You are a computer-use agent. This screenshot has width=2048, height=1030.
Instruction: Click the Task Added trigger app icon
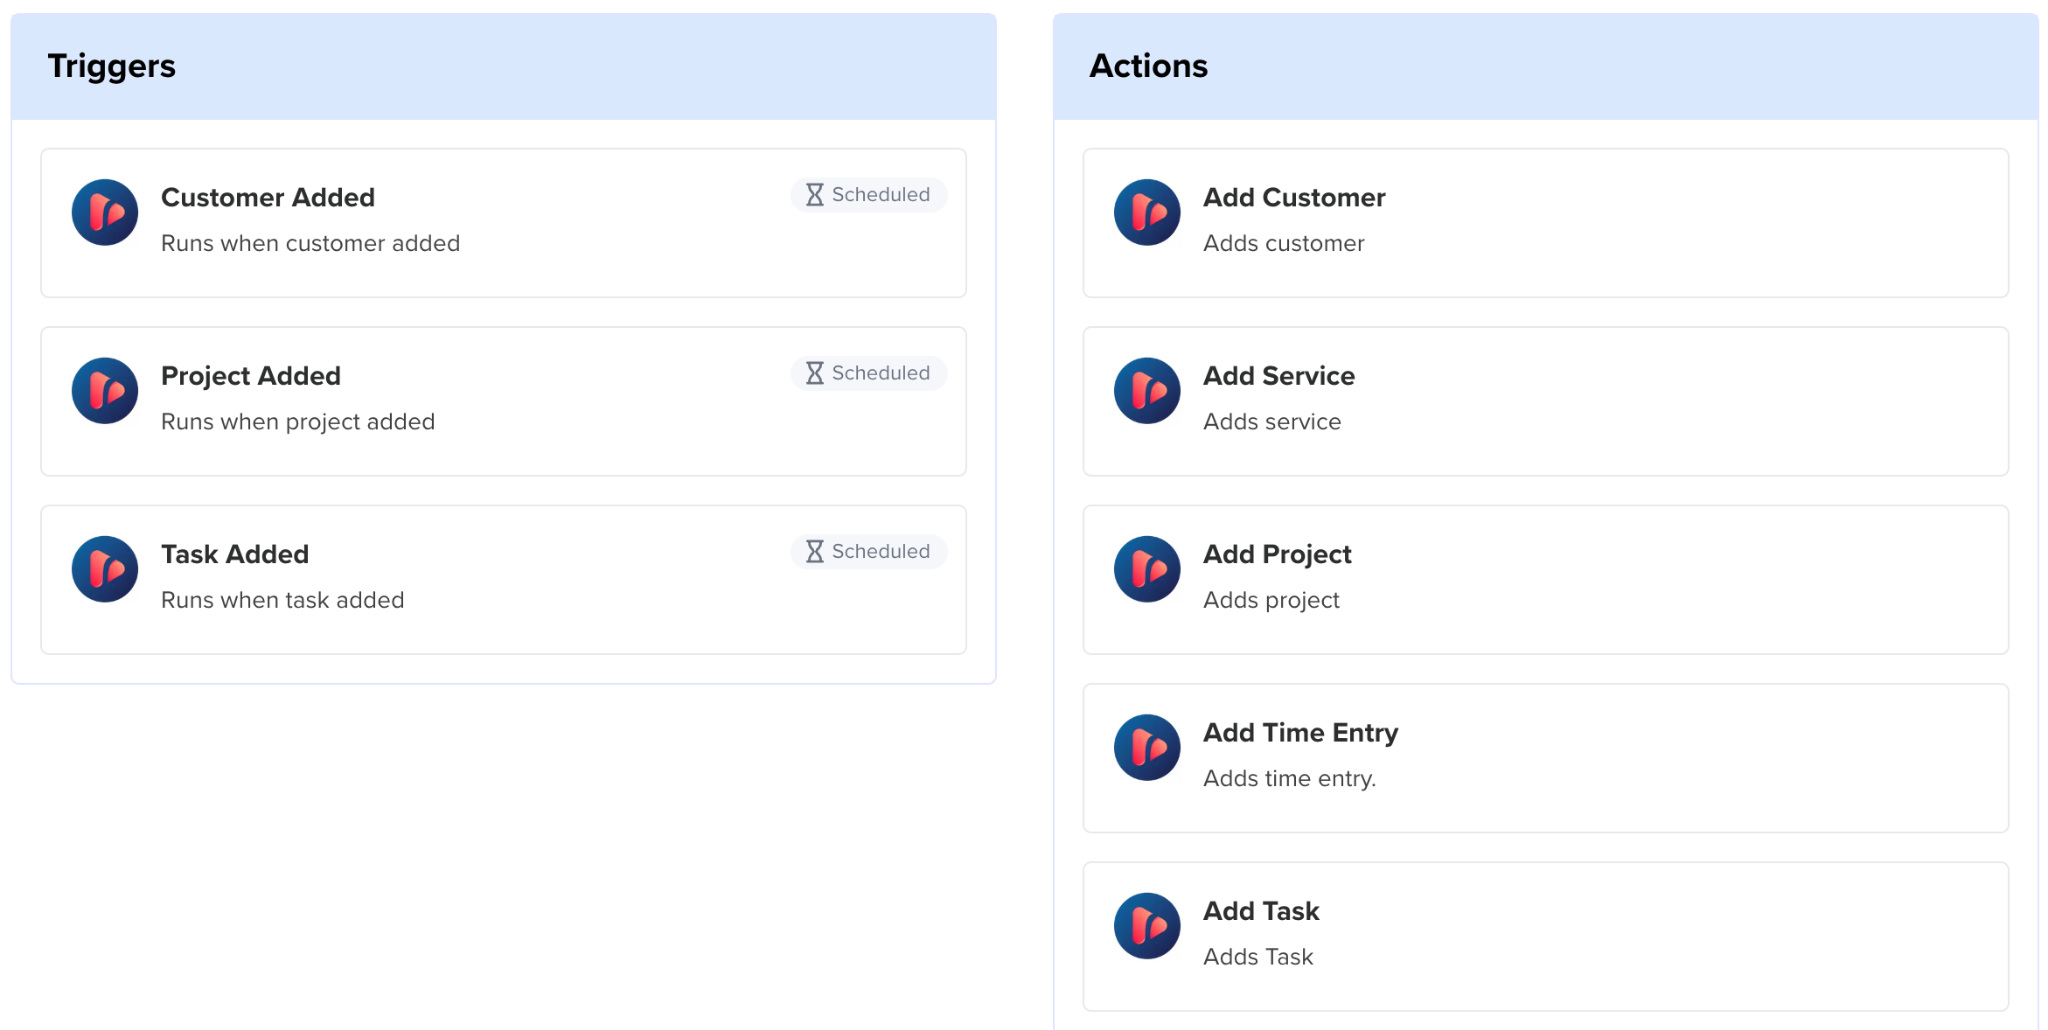pyautogui.click(x=105, y=569)
